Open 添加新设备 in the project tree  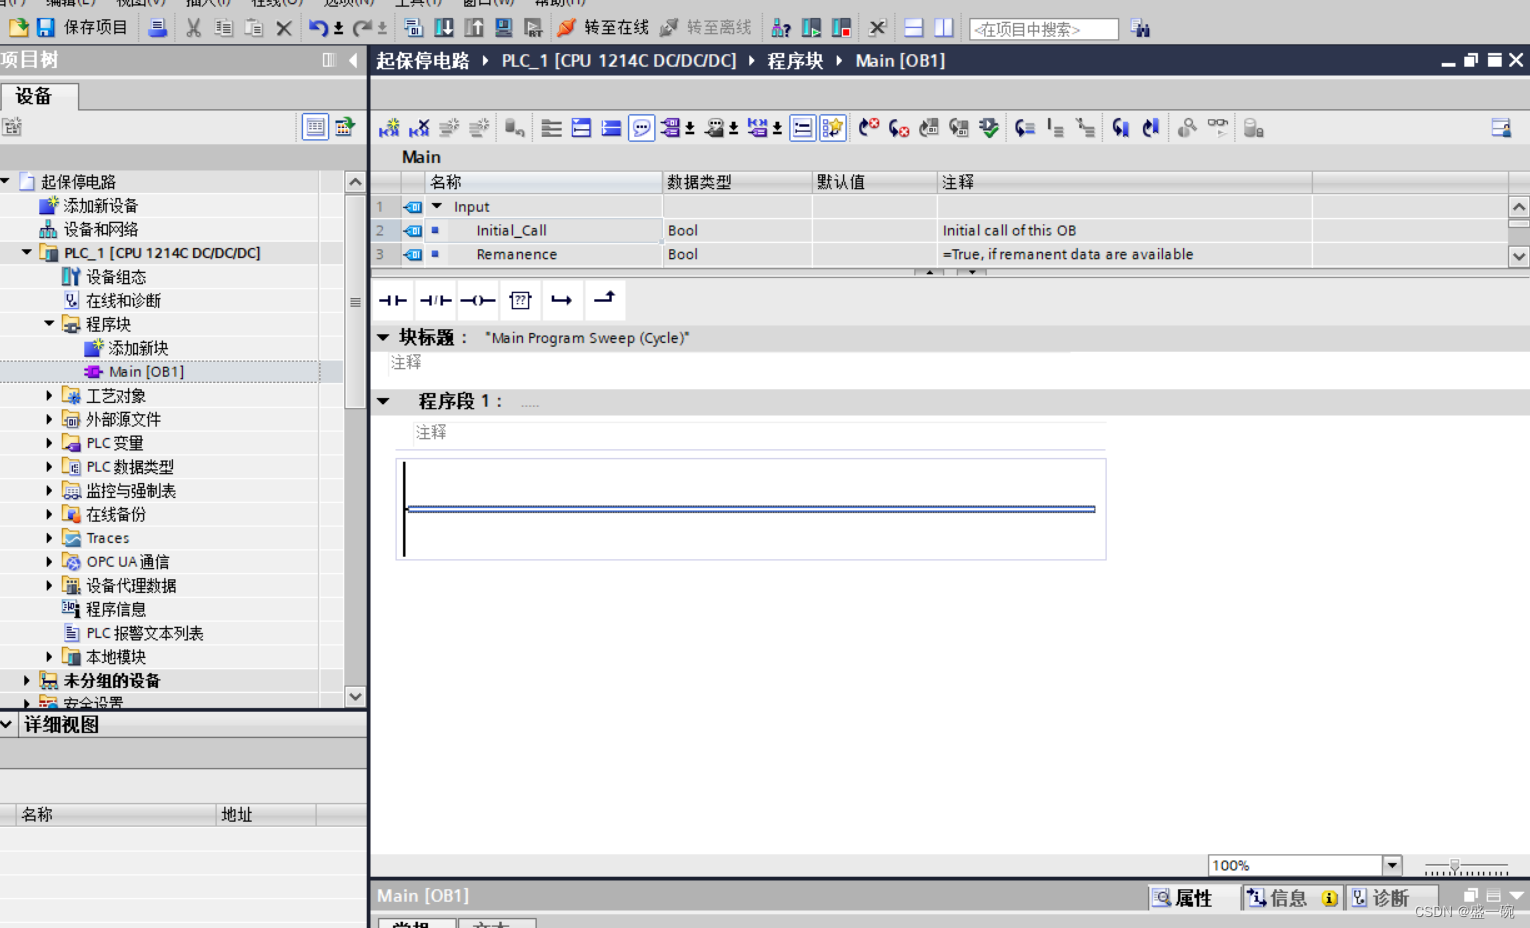point(100,206)
